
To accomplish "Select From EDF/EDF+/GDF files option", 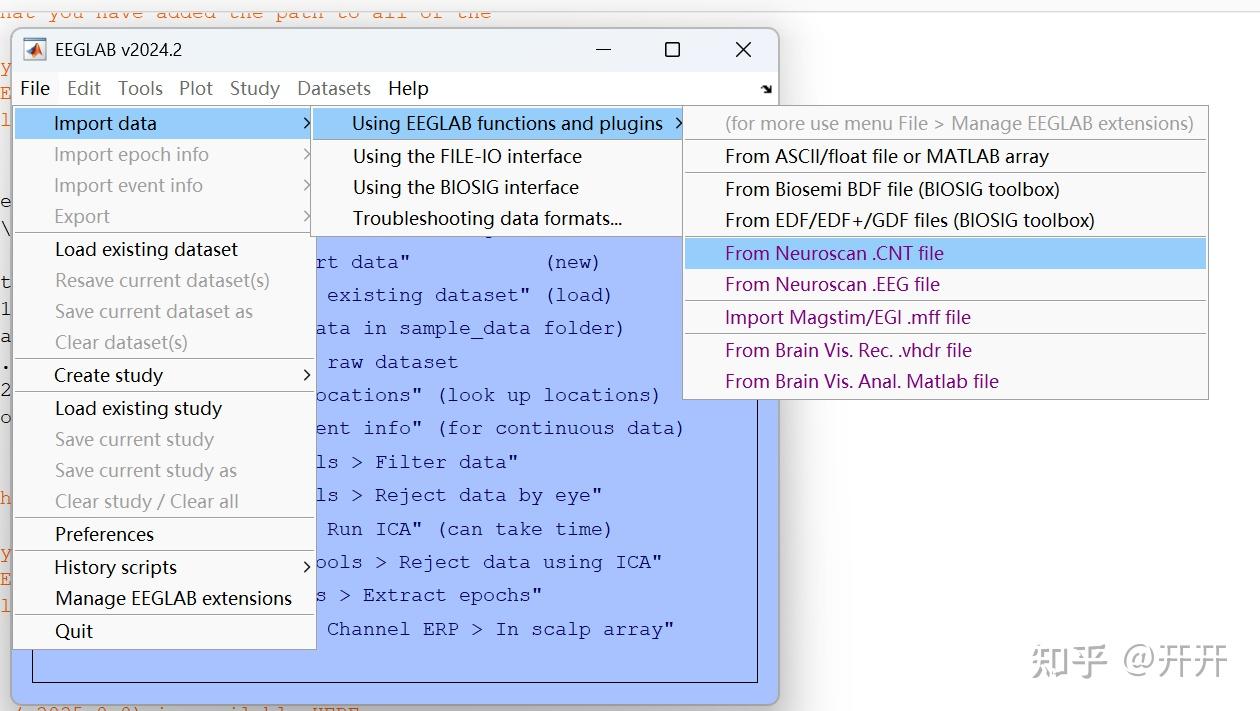I will point(946,220).
